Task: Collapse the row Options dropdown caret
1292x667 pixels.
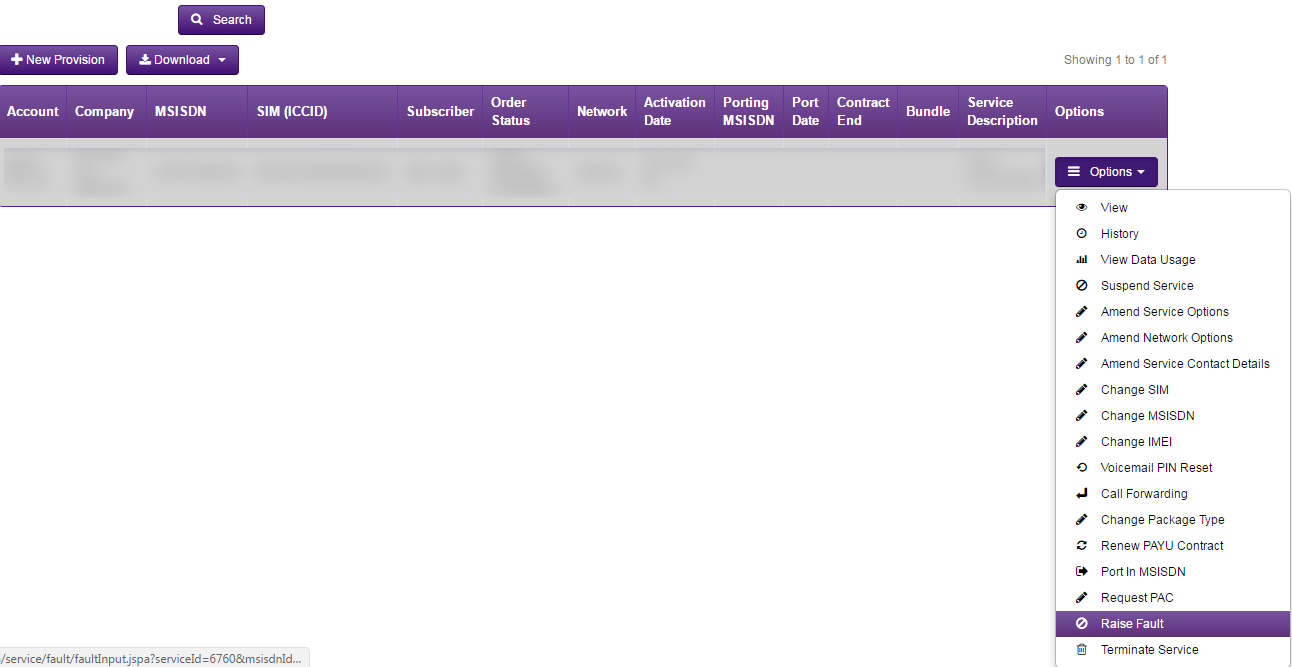Action: (1141, 173)
